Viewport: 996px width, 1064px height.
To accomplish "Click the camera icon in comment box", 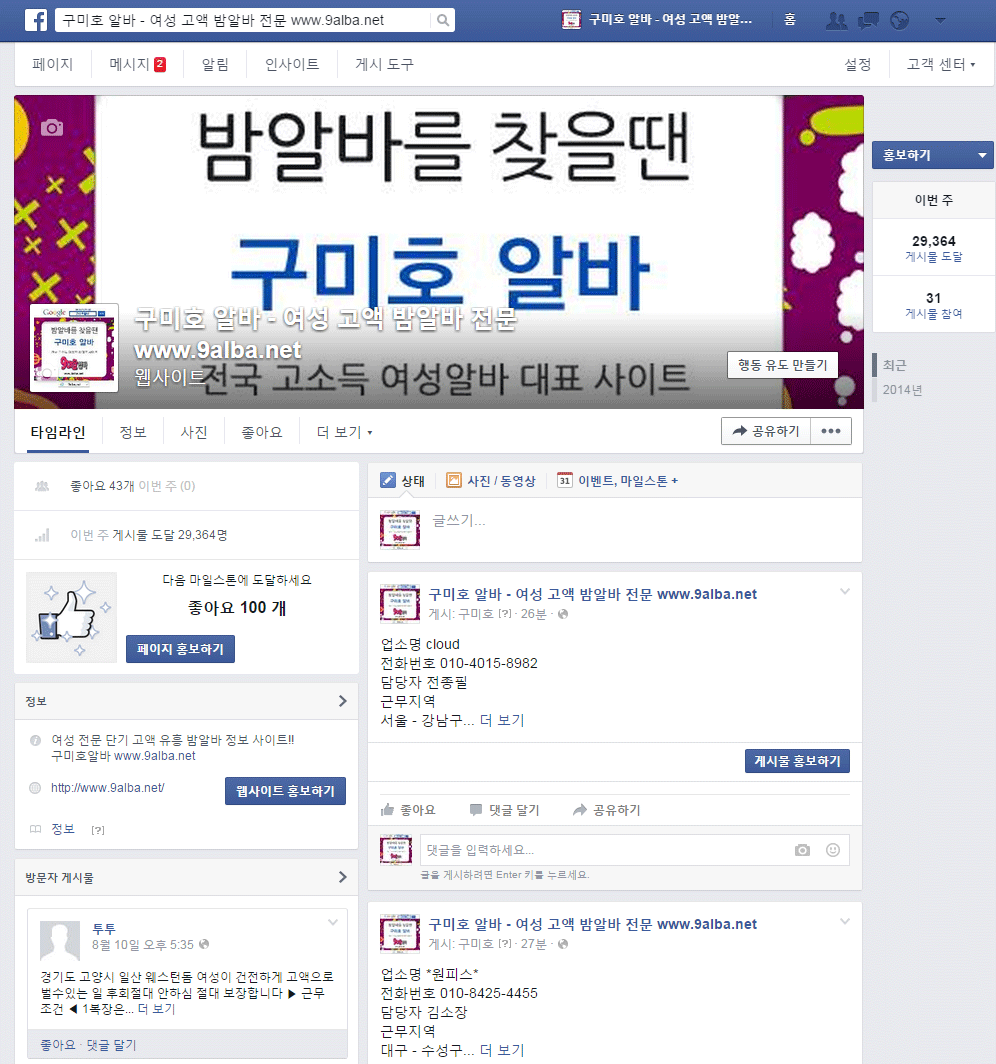I will point(803,850).
